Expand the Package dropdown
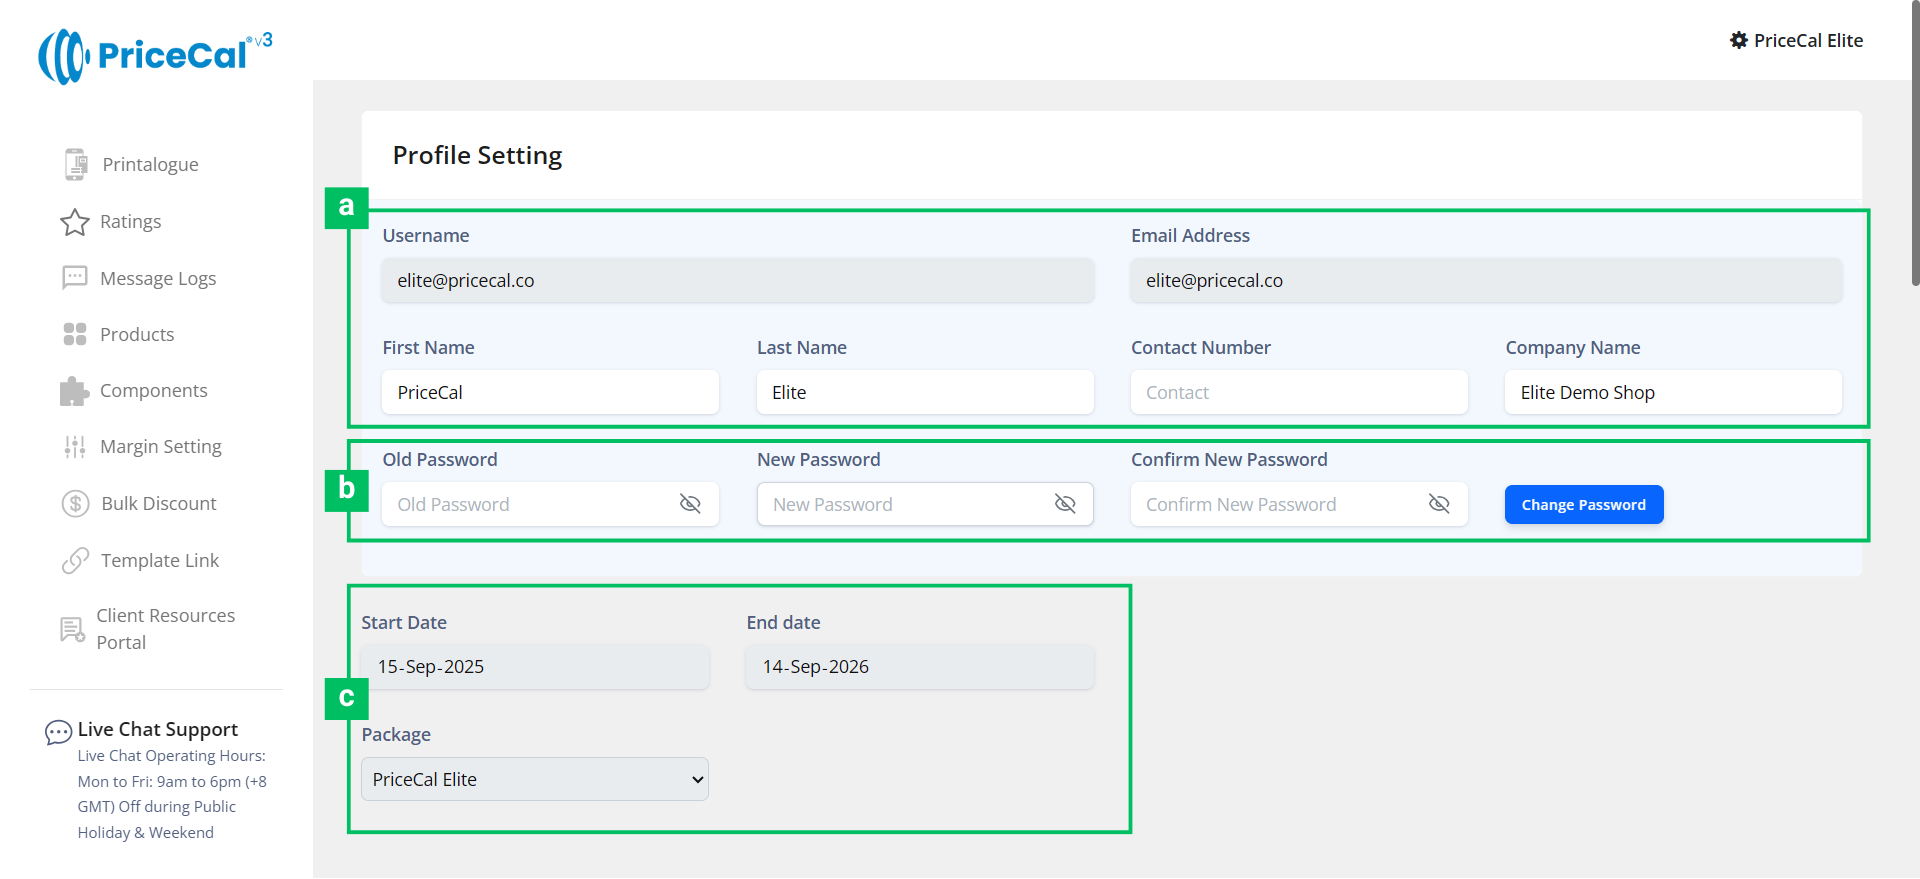The width and height of the screenshot is (1920, 879). (535, 779)
